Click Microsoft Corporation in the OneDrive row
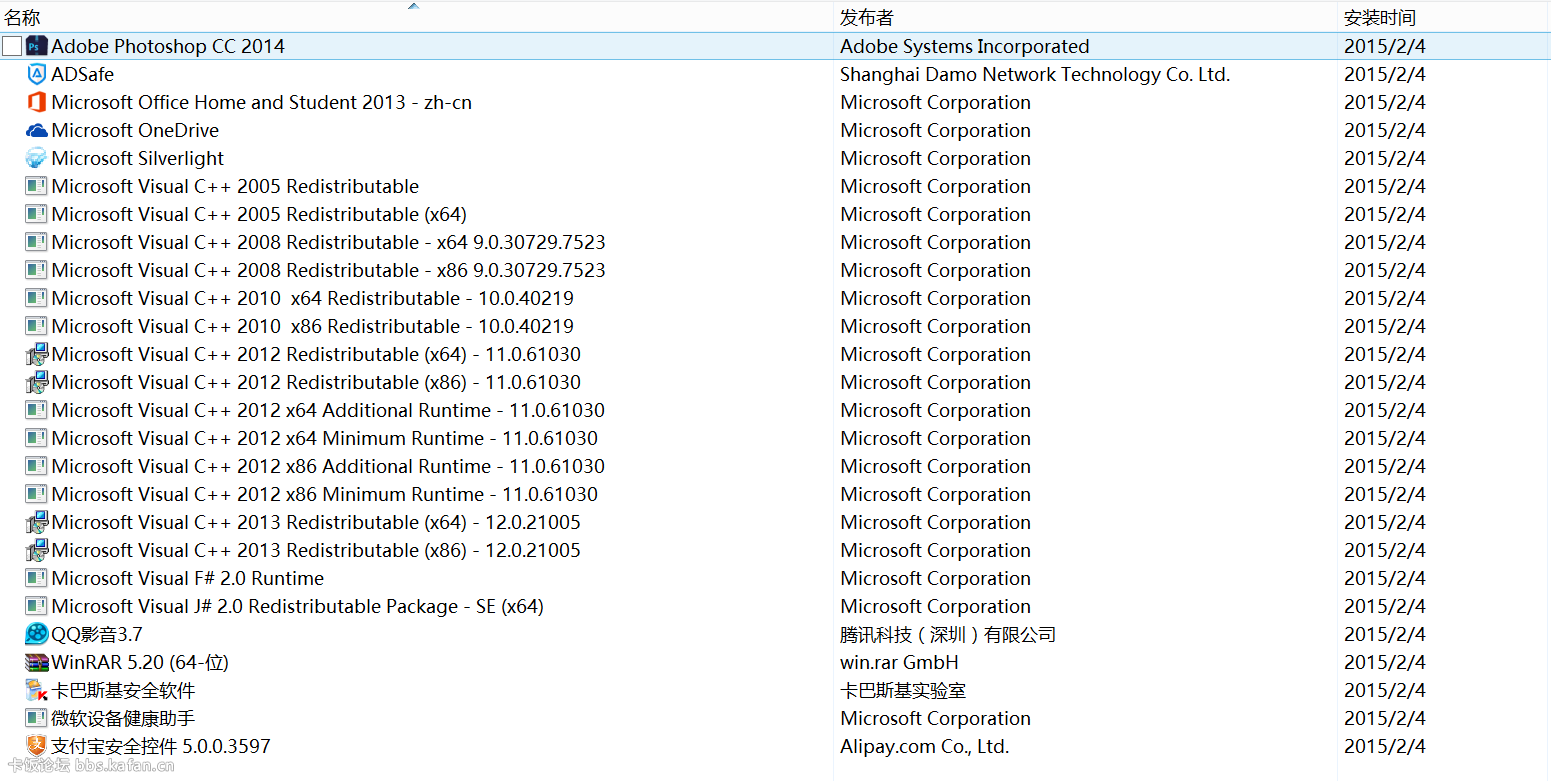Screen dimensions: 1551x781 [x=935, y=130]
